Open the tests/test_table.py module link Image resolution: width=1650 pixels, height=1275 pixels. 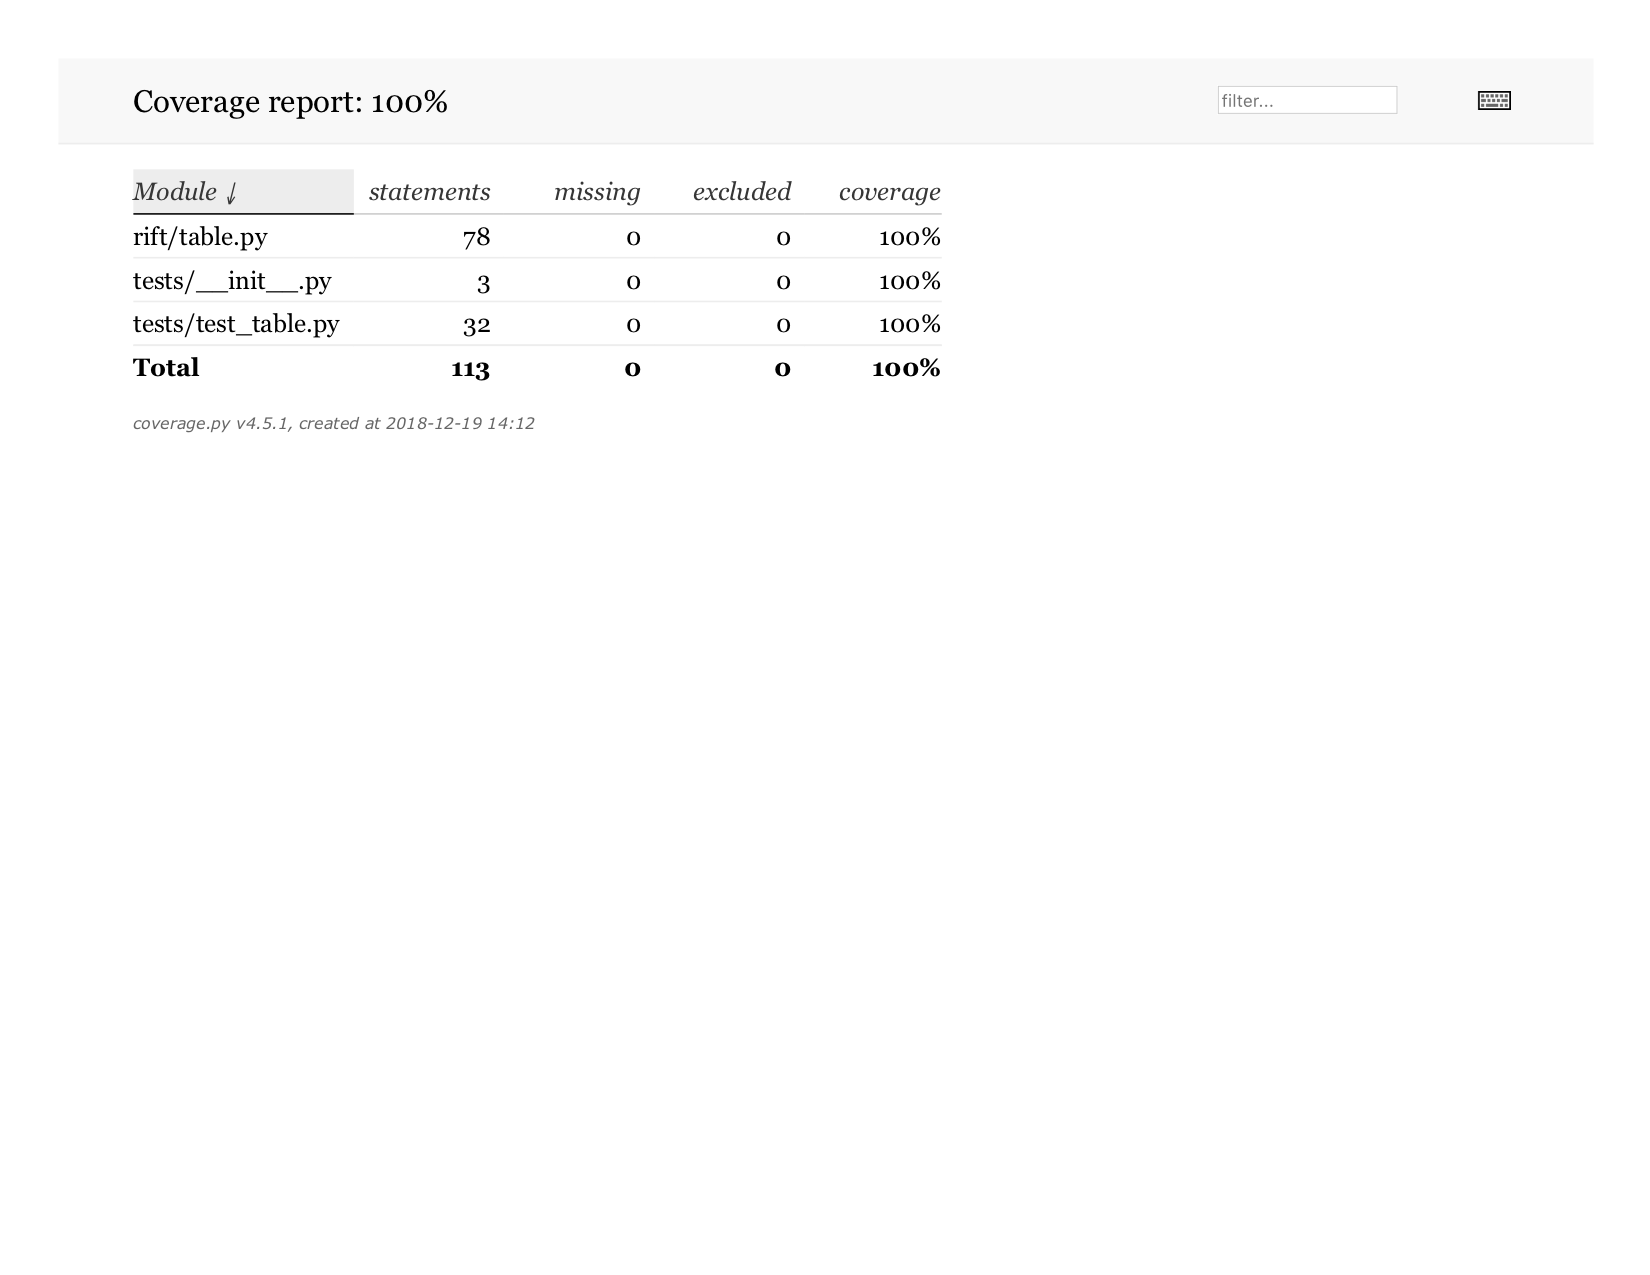(x=236, y=324)
